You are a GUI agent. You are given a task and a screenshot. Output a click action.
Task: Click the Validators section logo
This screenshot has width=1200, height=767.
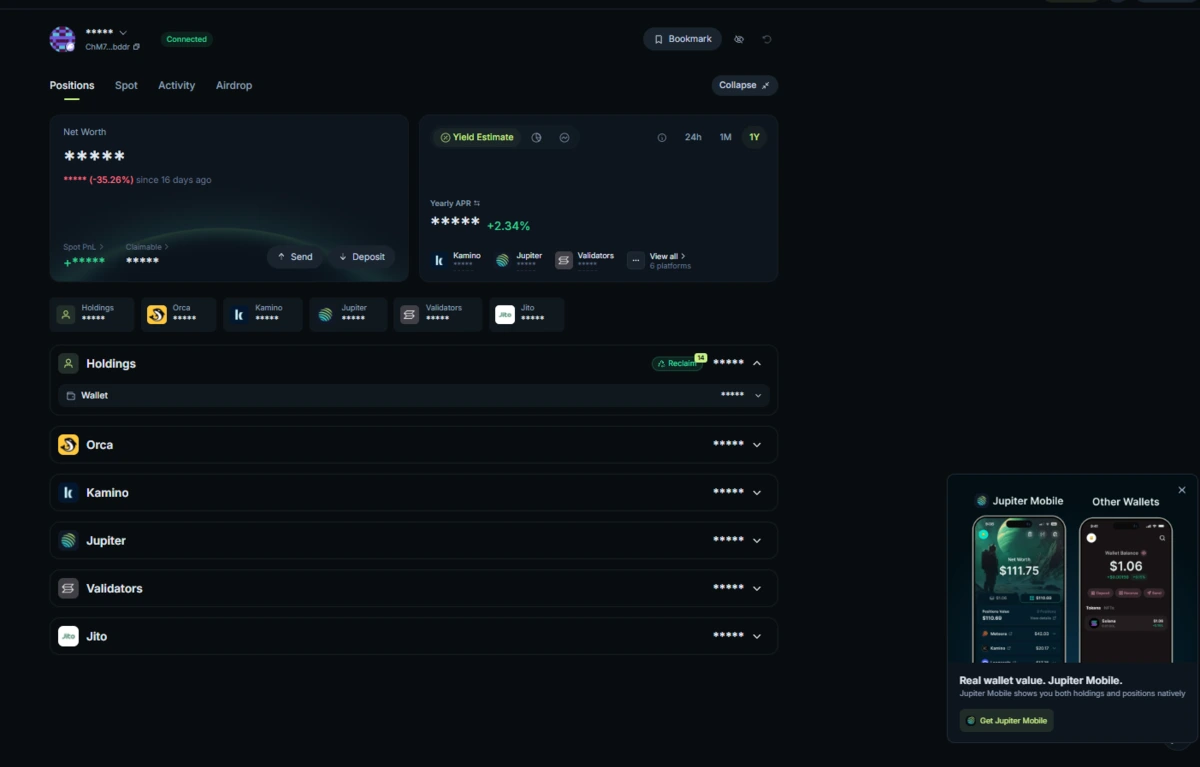(x=68, y=589)
